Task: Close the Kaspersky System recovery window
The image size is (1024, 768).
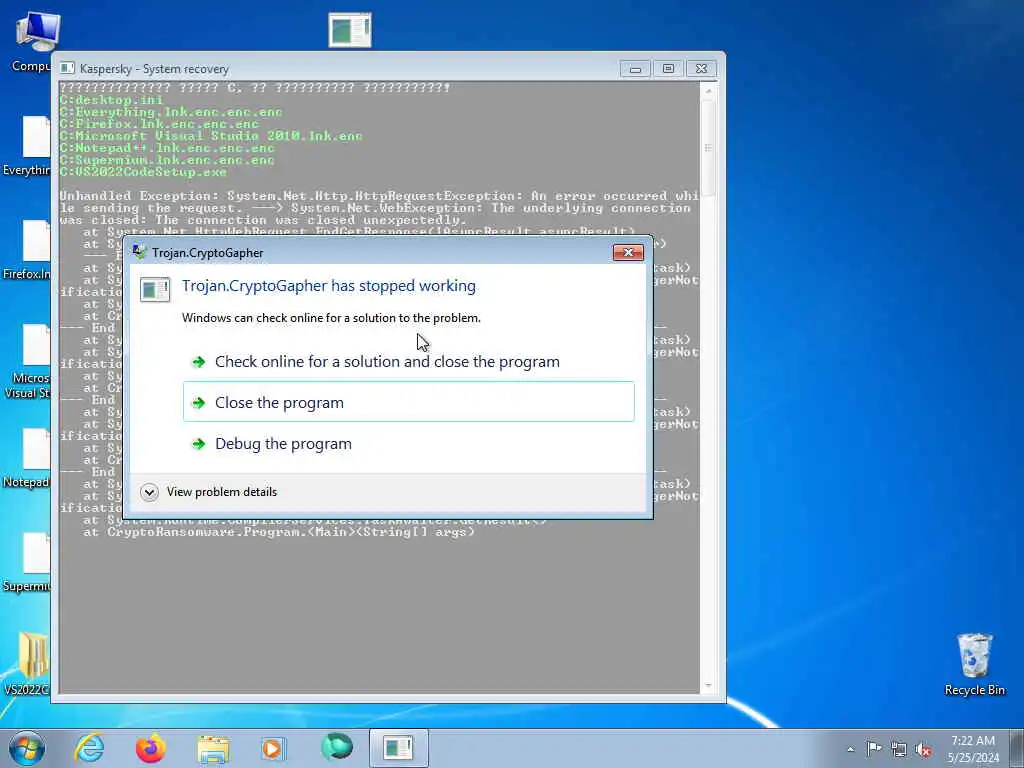Action: pos(701,69)
